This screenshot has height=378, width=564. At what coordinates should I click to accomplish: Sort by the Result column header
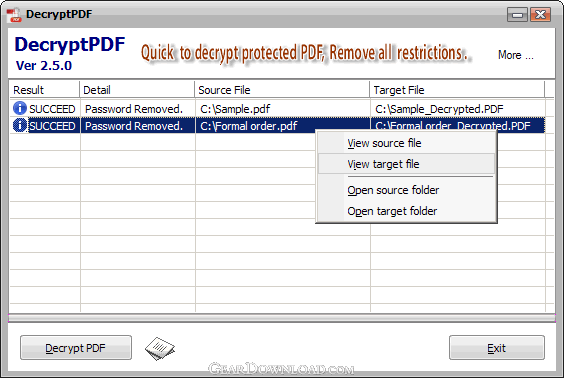coord(44,90)
